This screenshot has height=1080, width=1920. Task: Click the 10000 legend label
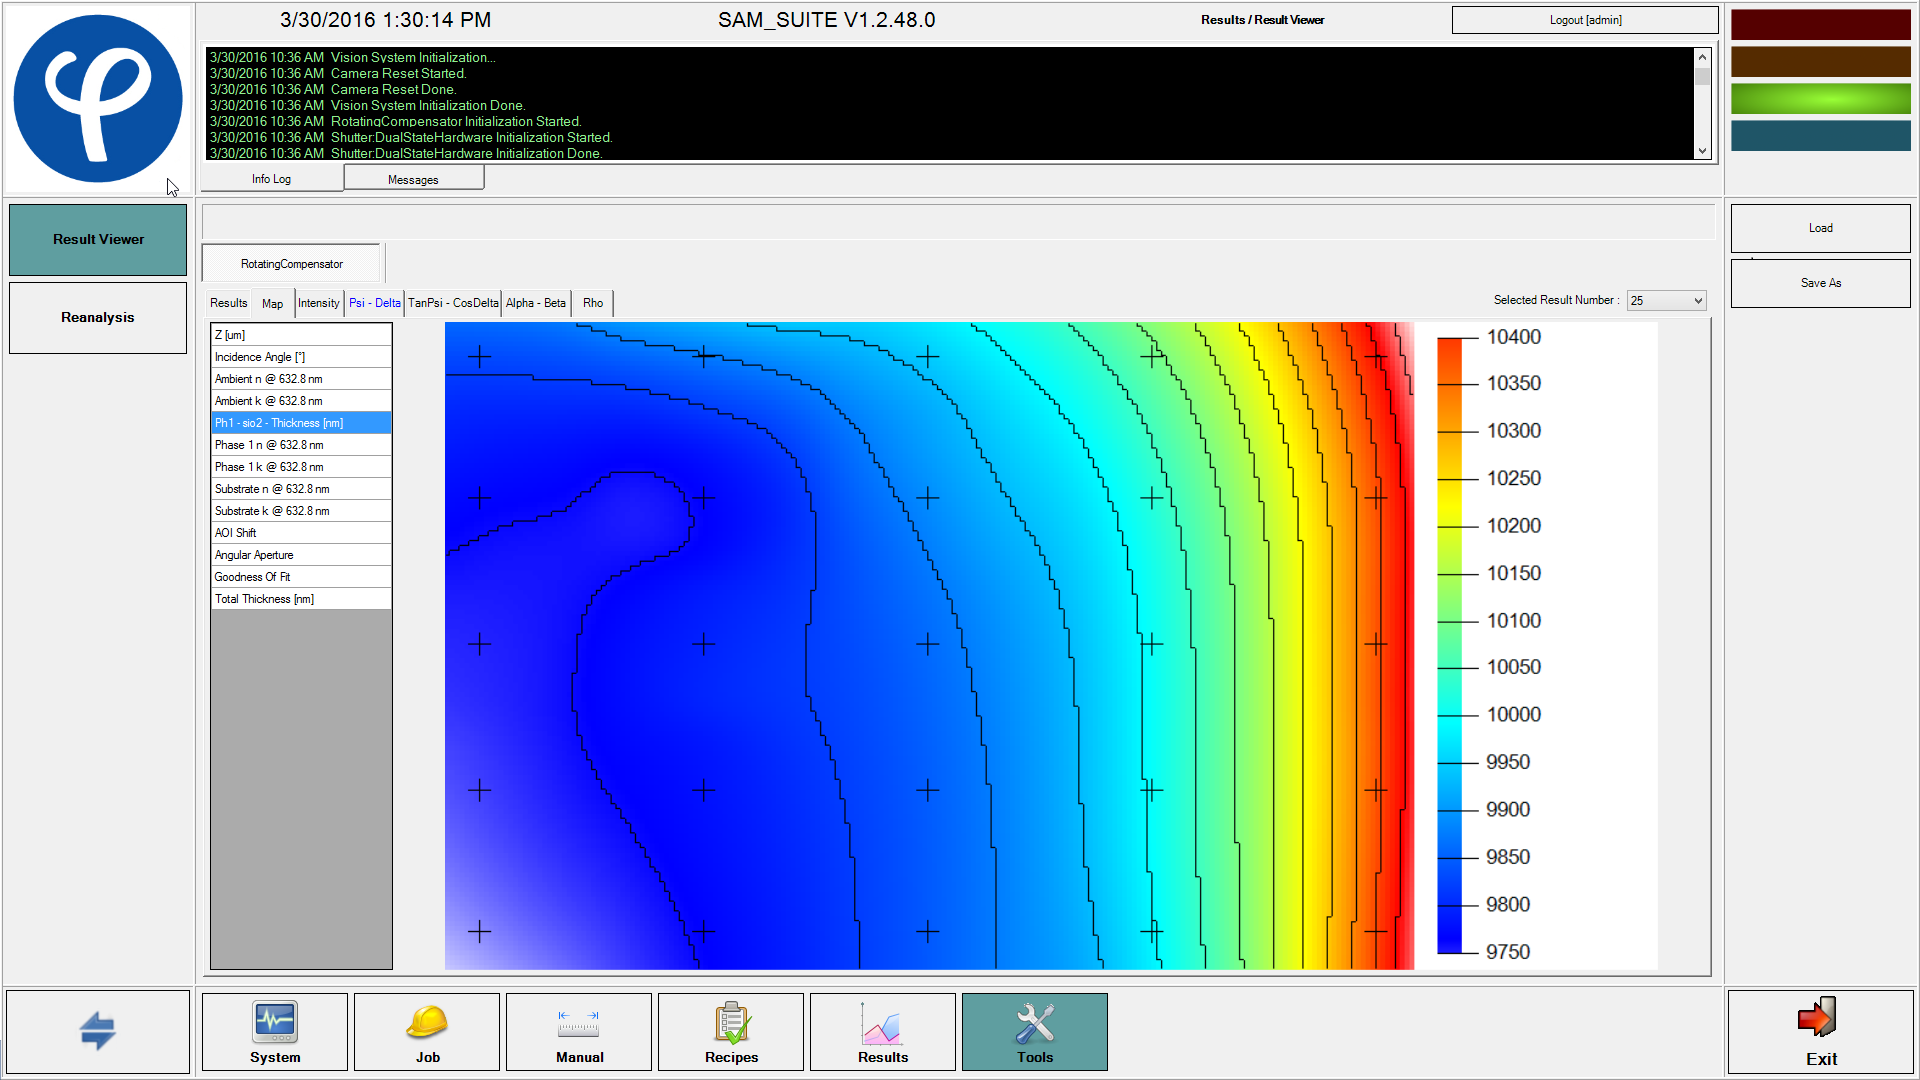click(x=1513, y=714)
